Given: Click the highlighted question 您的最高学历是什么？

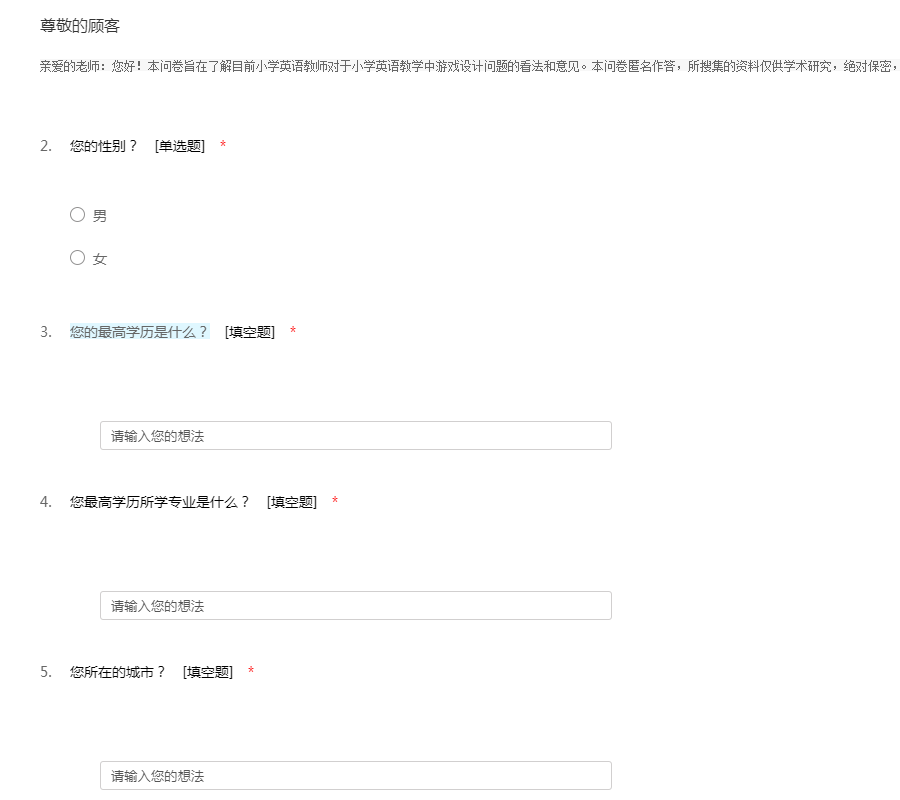Looking at the screenshot, I should click(139, 332).
